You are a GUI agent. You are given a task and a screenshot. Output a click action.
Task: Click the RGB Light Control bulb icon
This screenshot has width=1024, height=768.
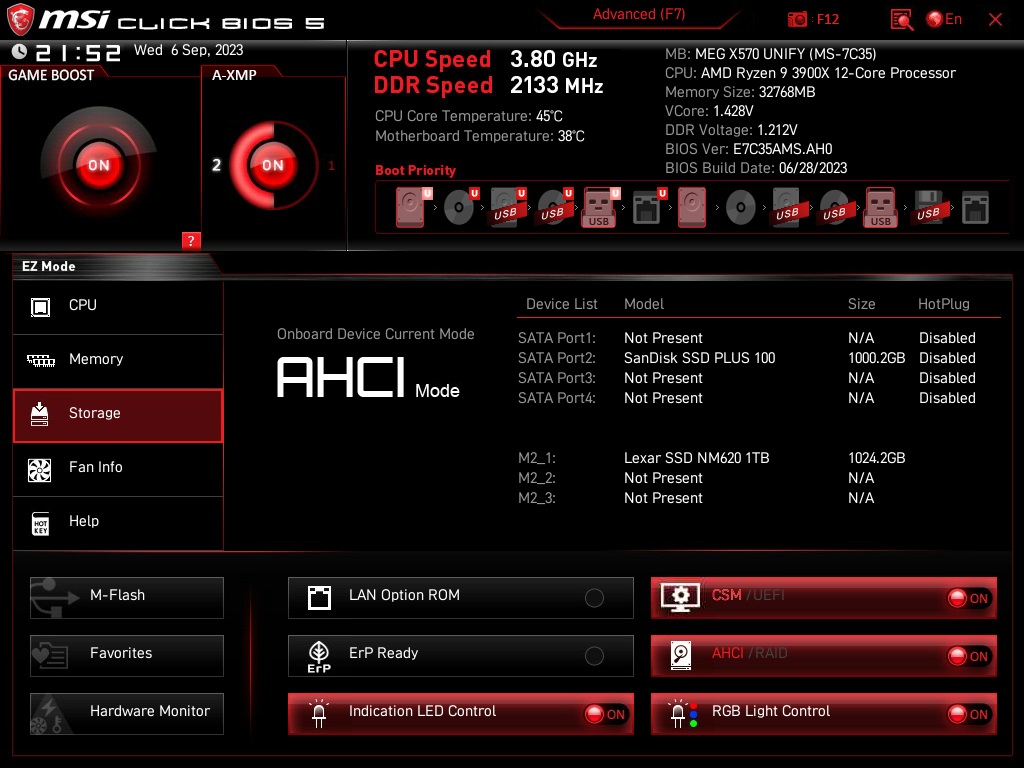click(681, 713)
